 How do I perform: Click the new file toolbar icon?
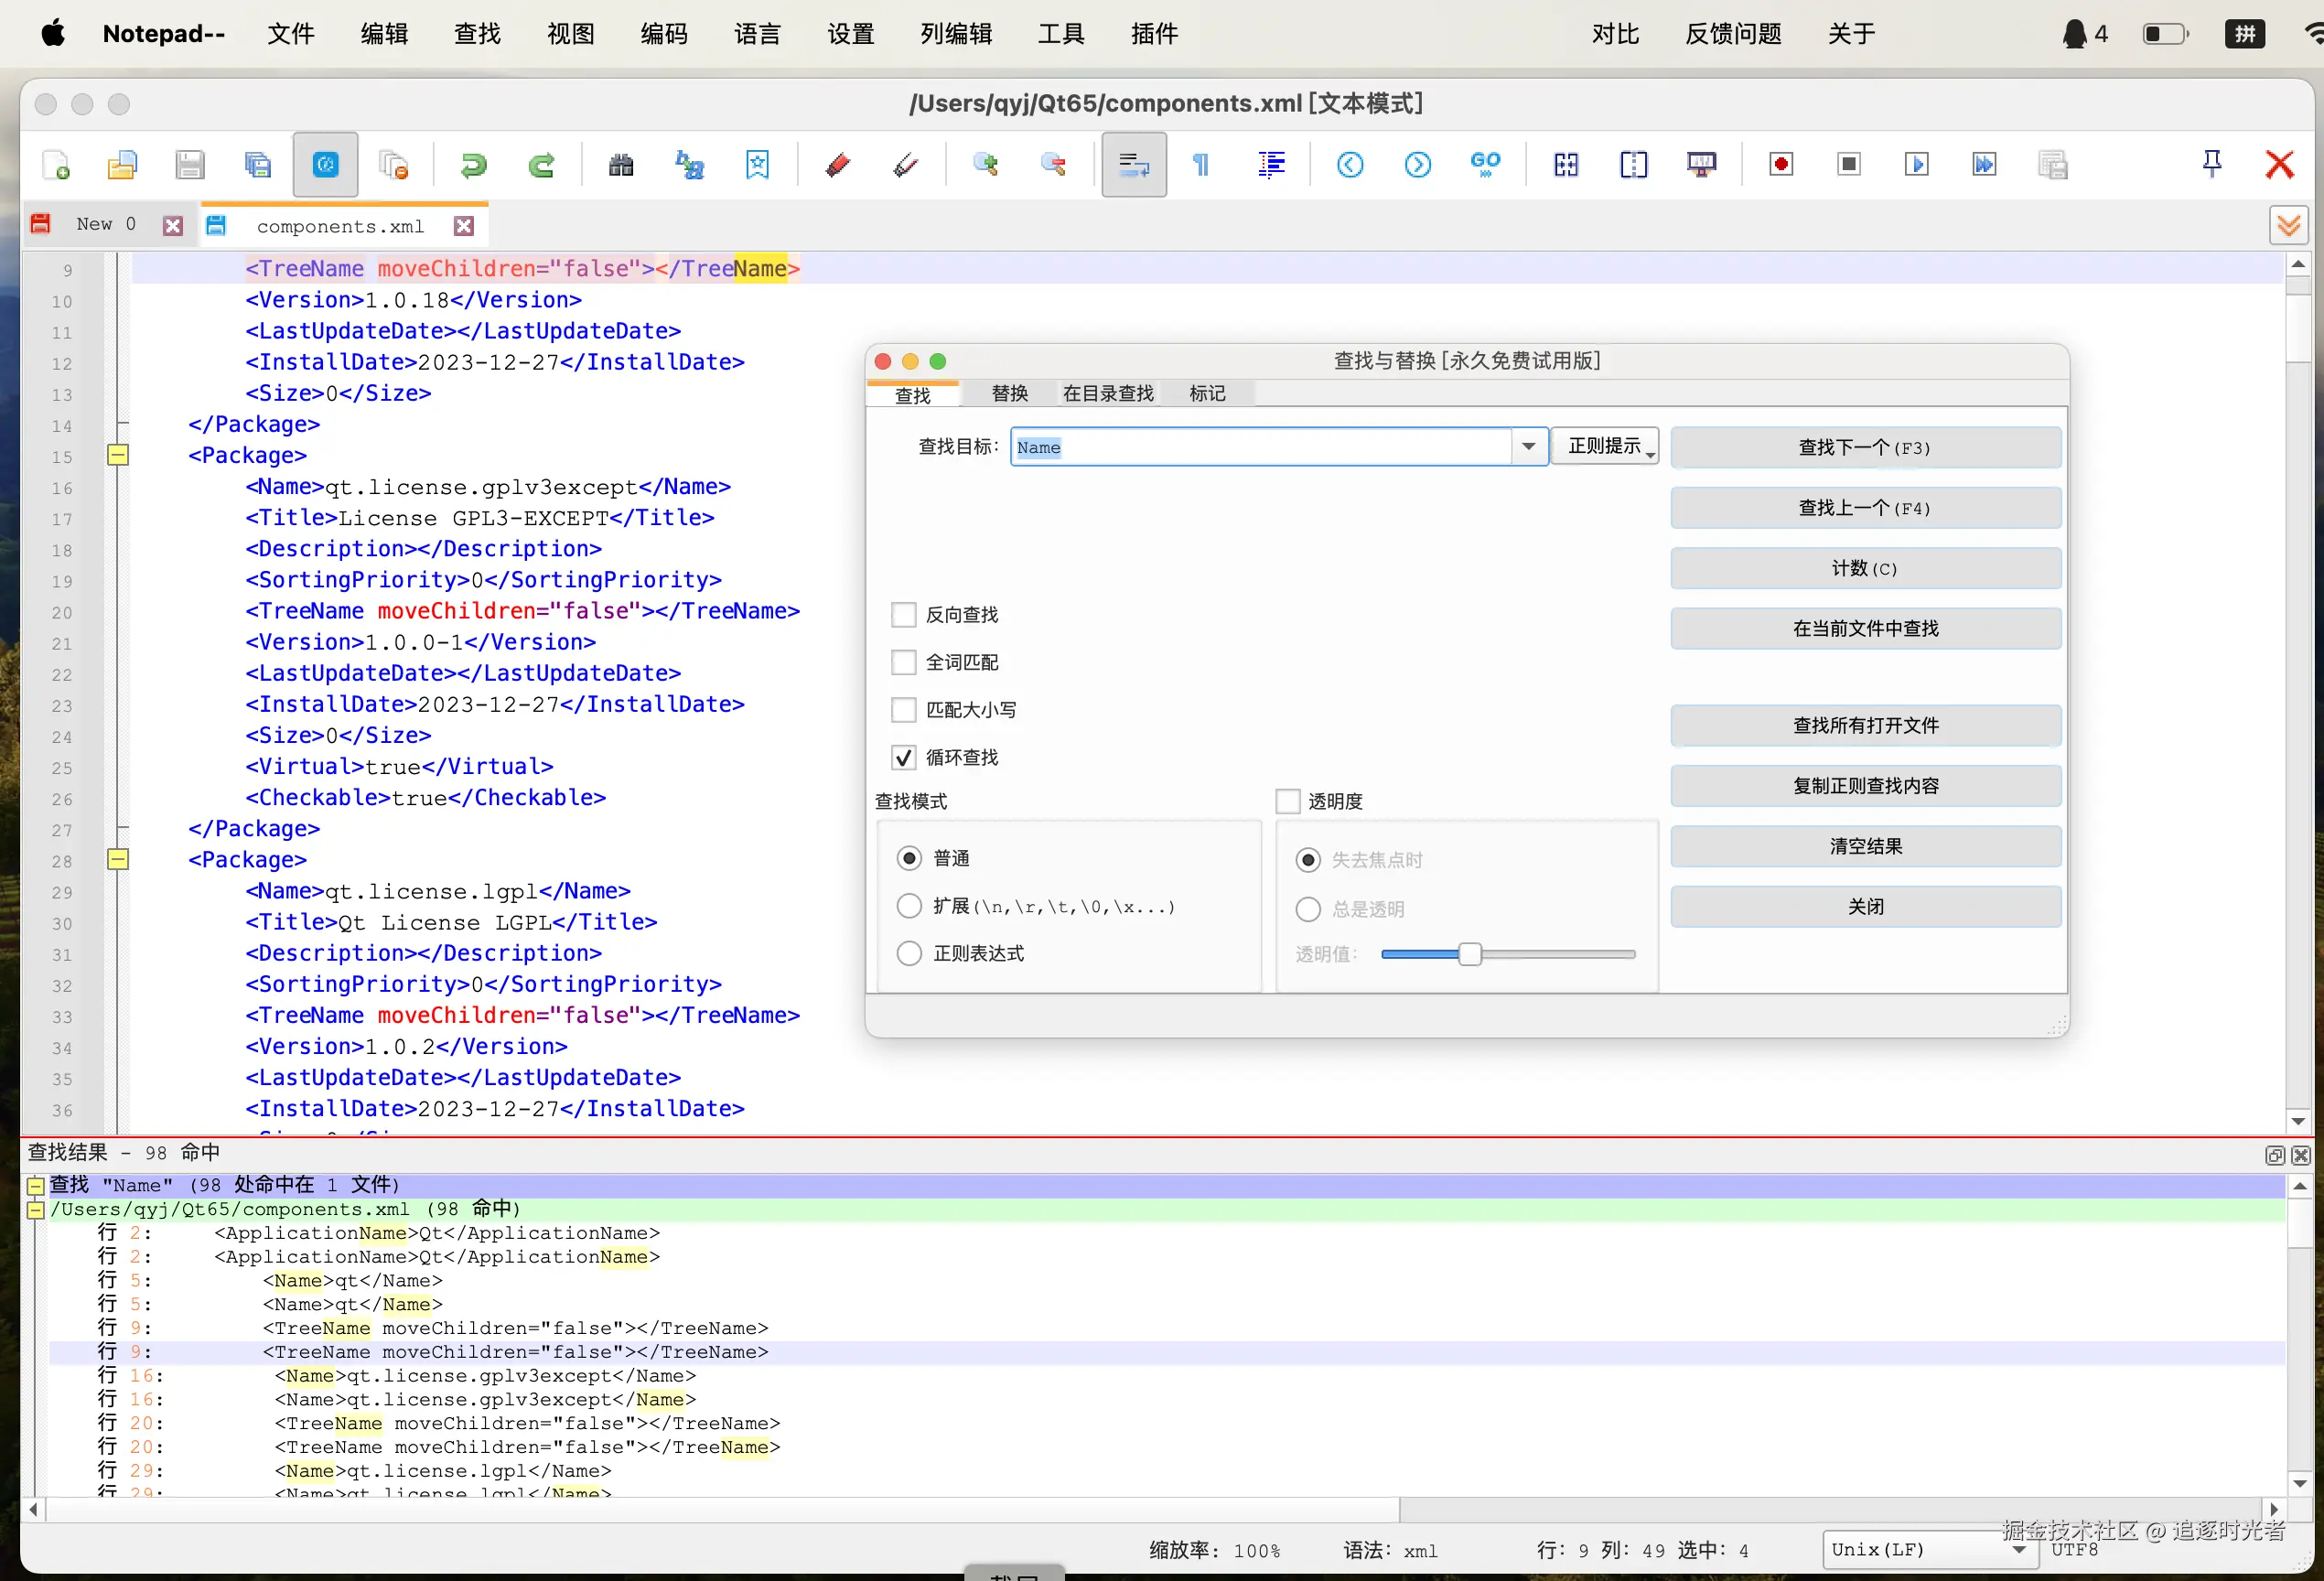56,165
